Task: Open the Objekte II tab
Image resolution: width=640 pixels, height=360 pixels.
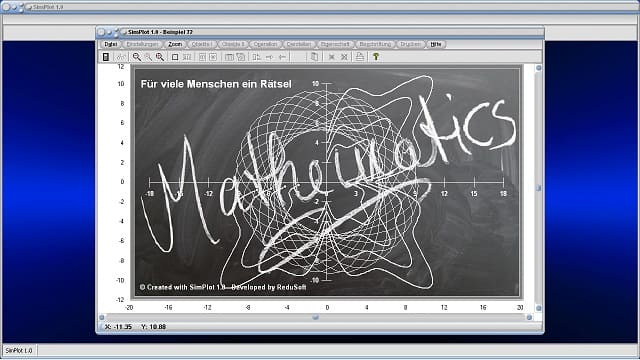Action: pyautogui.click(x=233, y=44)
